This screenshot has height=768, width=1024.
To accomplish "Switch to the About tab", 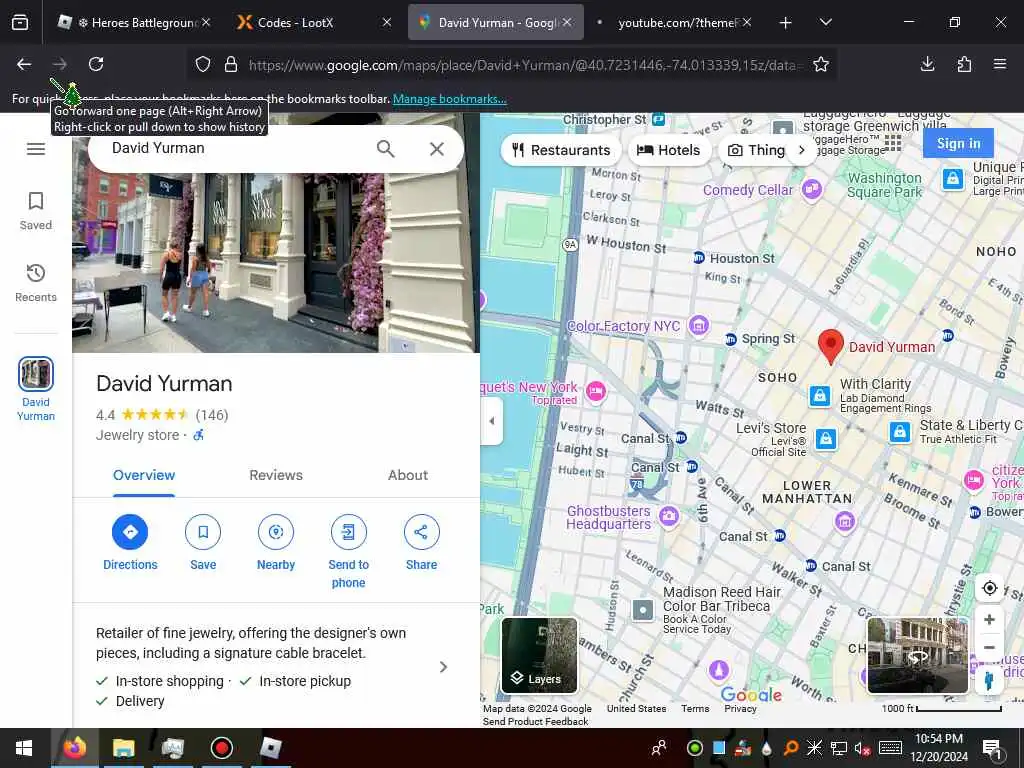I will click(408, 475).
